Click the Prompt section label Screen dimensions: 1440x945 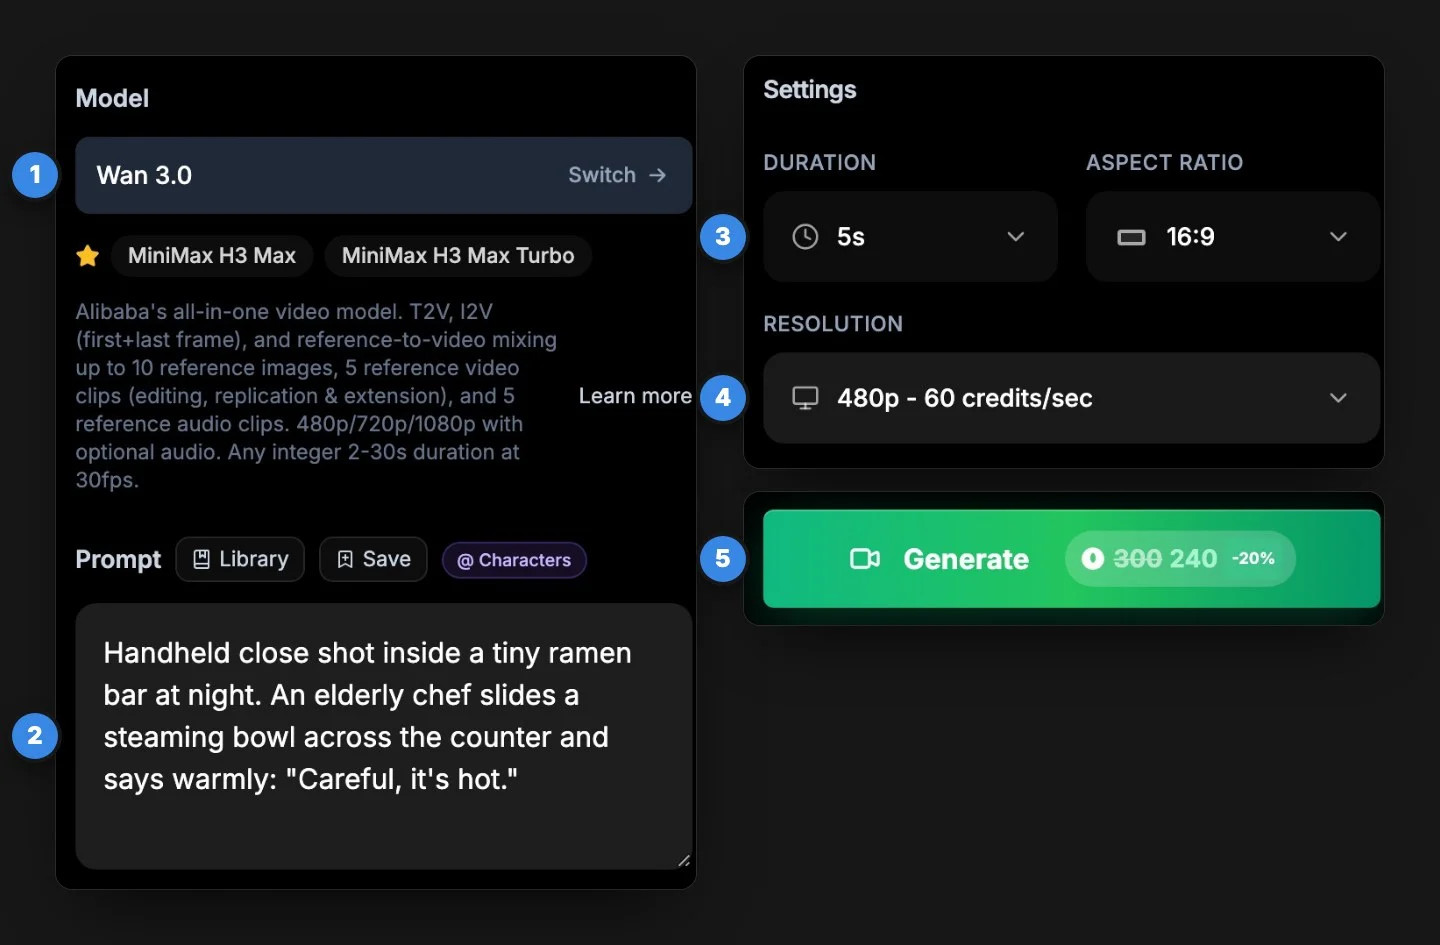pyautogui.click(x=118, y=559)
